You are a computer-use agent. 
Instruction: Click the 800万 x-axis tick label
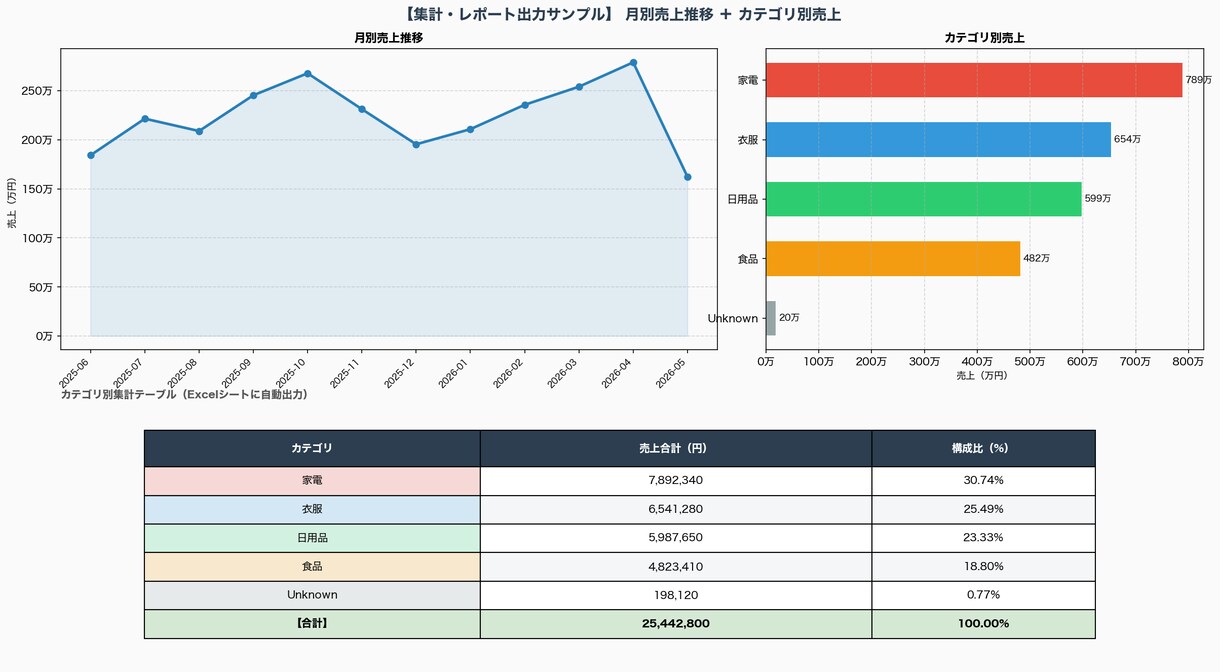pos(1187,361)
